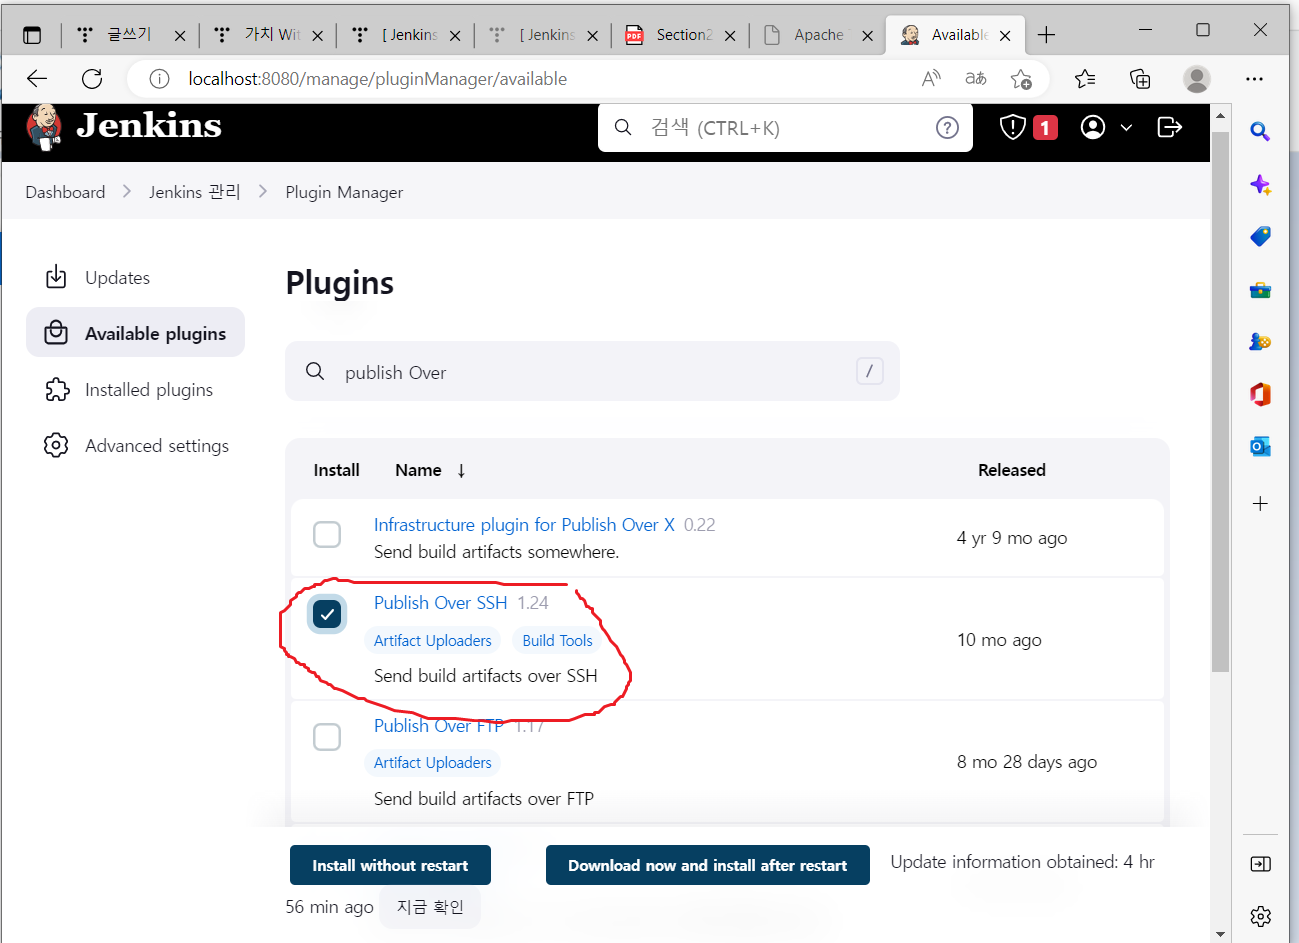Expand the breadcrumb chevron after Jenkins 관리
Viewport: 1299px width, 943px height.
pos(263,191)
